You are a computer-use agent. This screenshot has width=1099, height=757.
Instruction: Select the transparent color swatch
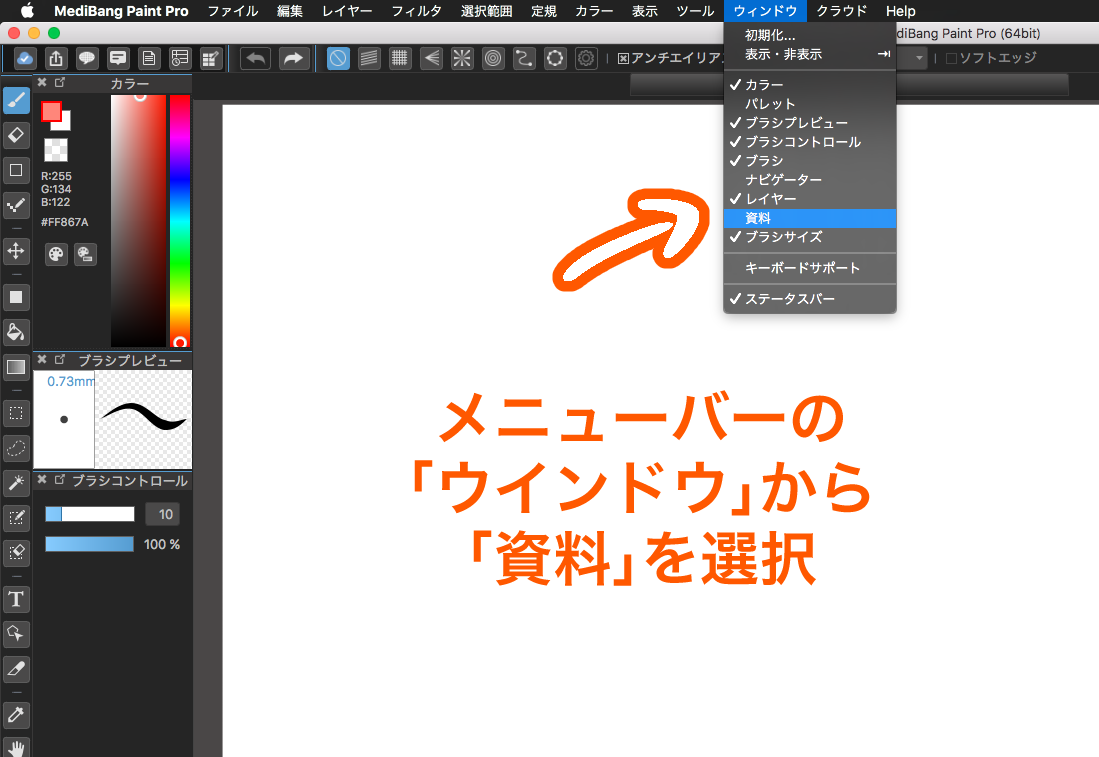click(56, 150)
